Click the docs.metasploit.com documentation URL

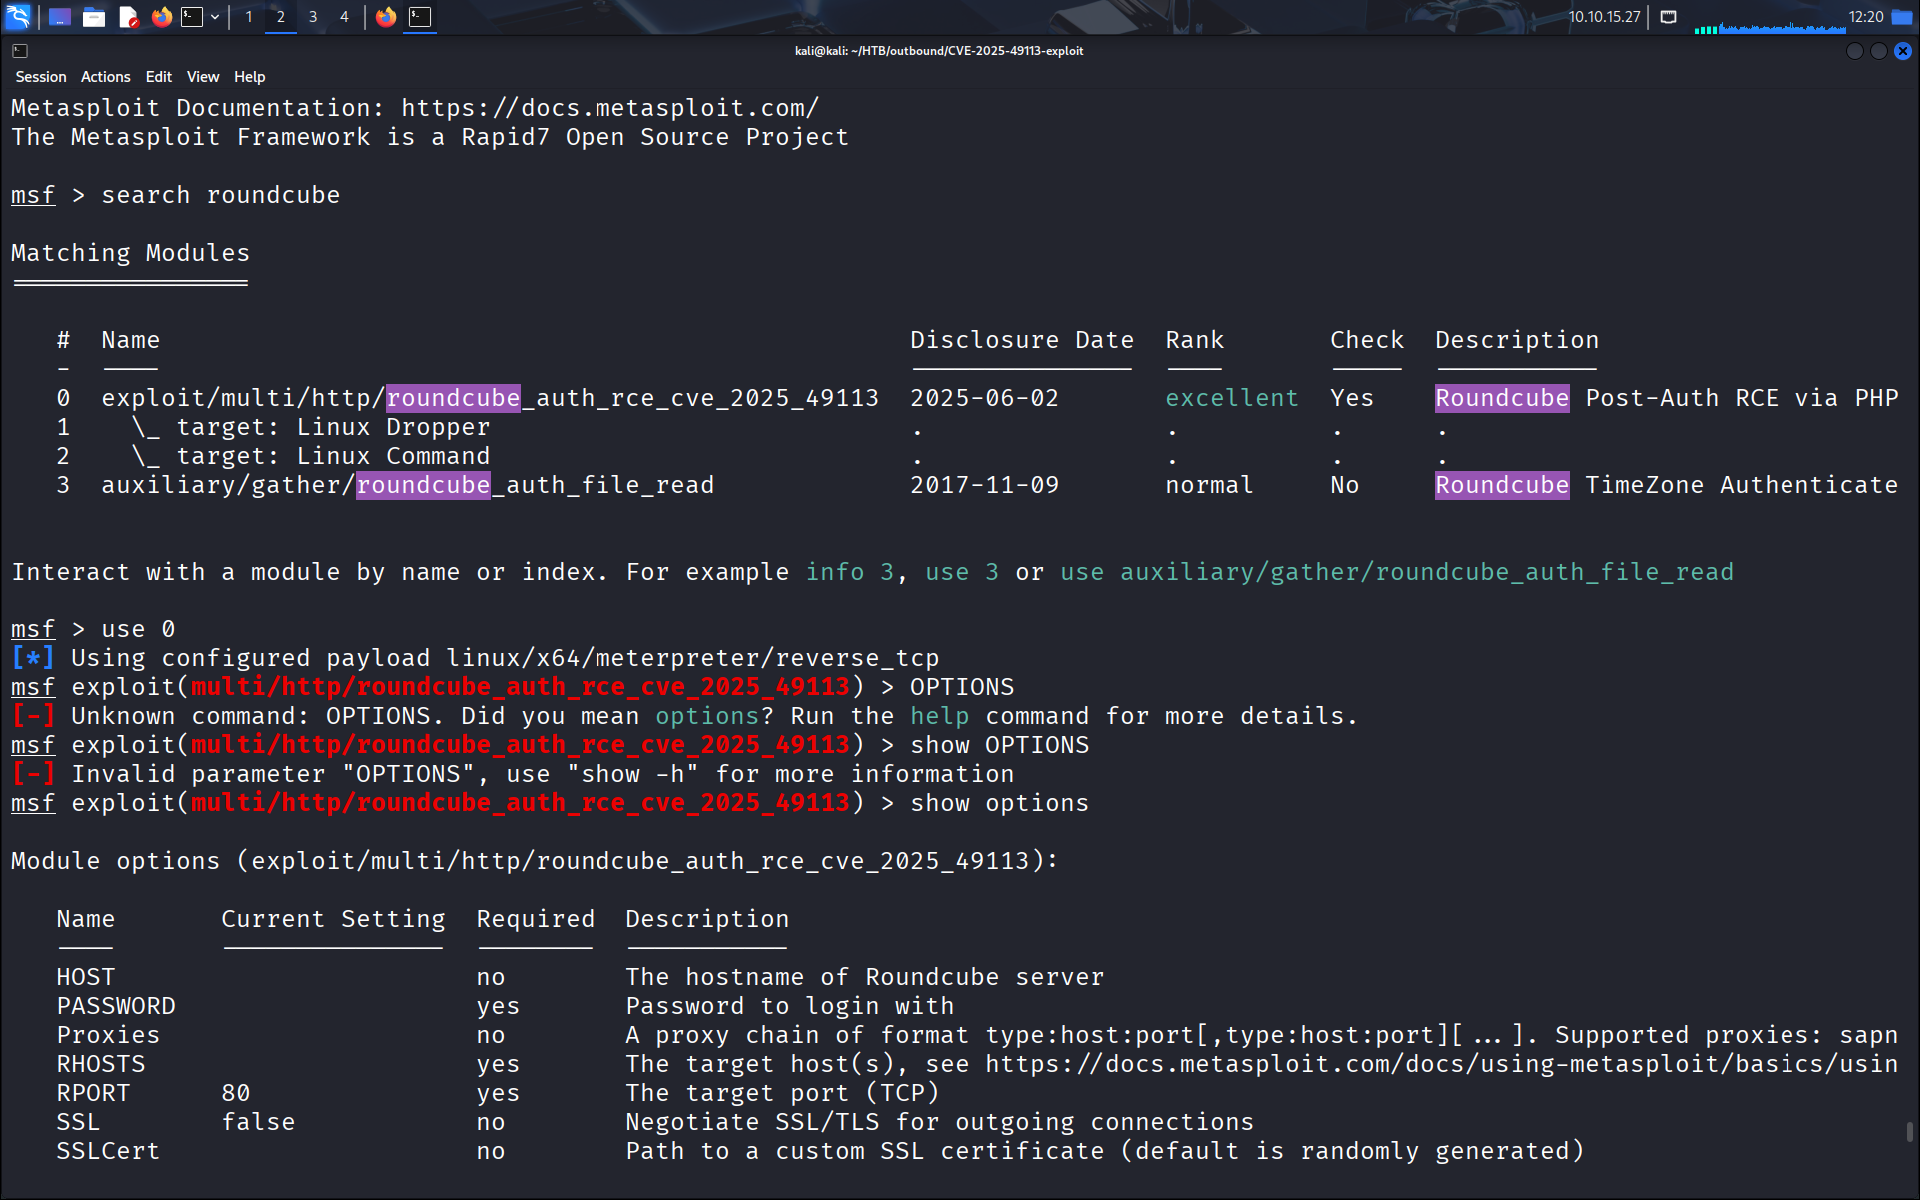(x=610, y=108)
